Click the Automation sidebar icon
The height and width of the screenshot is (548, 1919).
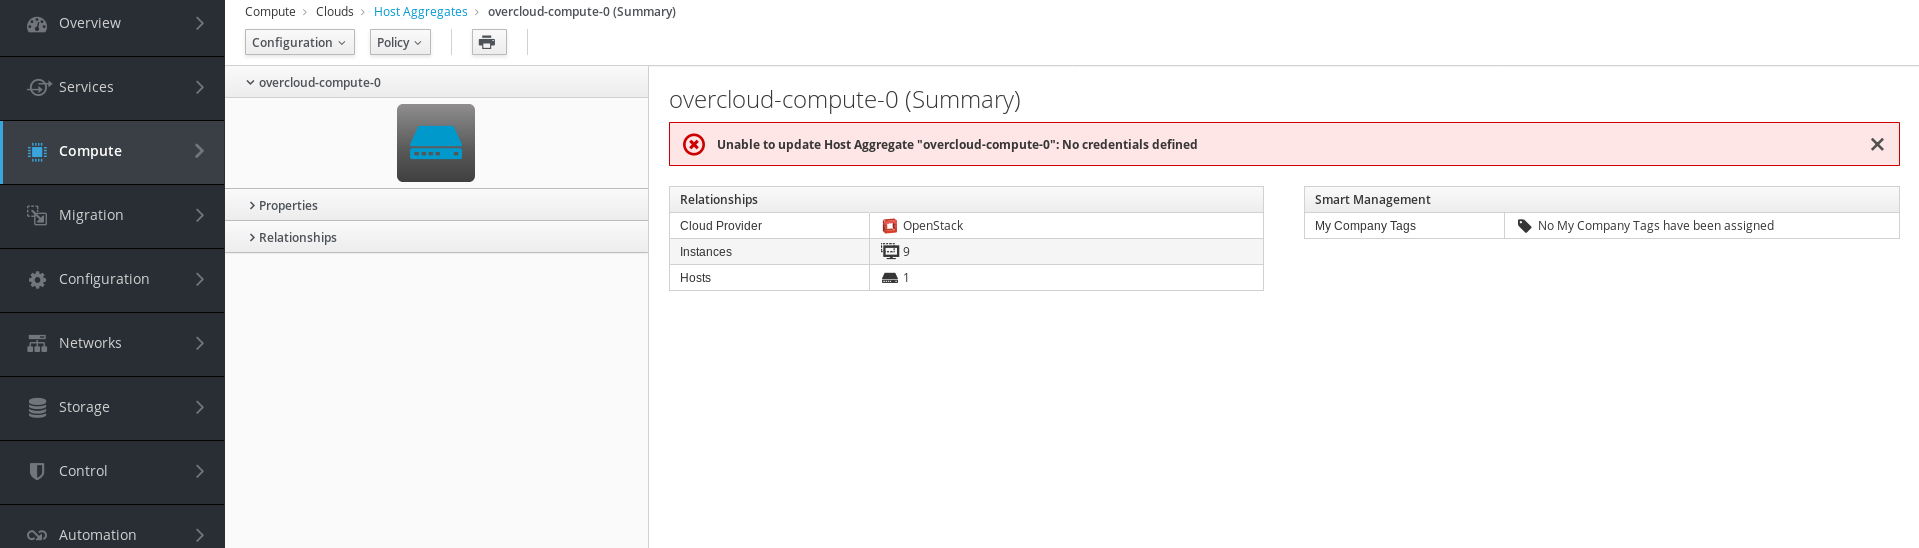[x=37, y=535]
